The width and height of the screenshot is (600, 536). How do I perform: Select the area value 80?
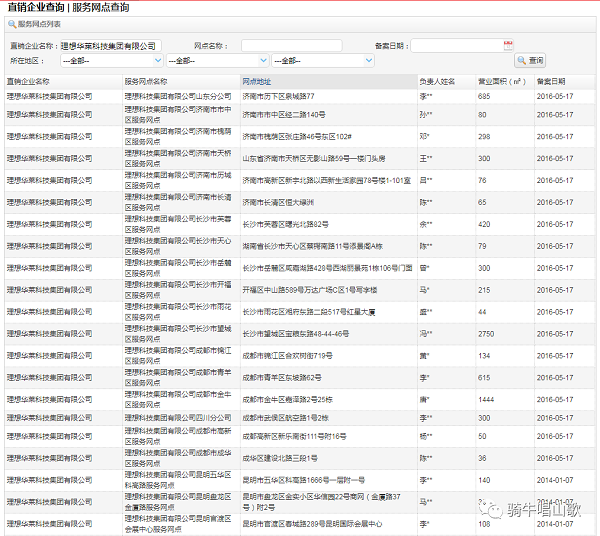coord(482,114)
